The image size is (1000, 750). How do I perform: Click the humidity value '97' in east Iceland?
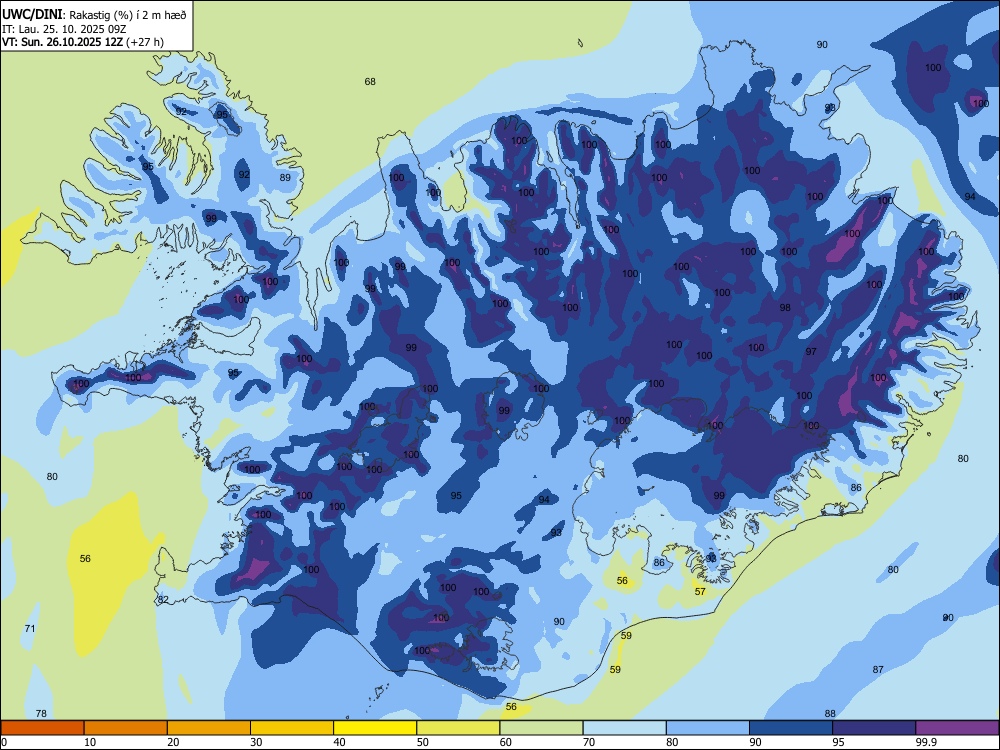811,351
